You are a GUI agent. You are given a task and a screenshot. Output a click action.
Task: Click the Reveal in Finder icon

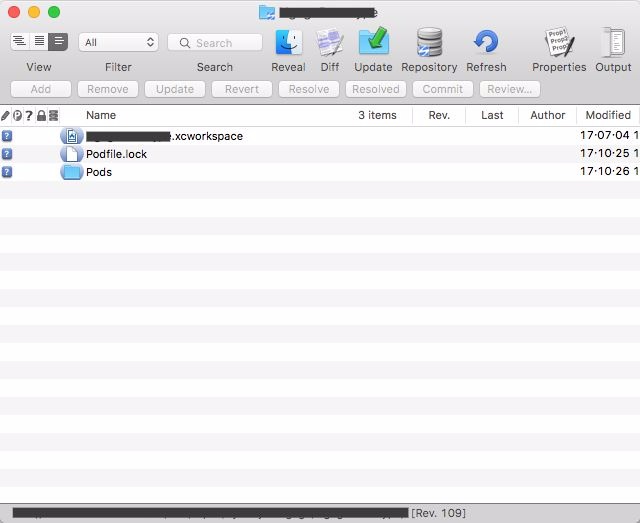(289, 42)
